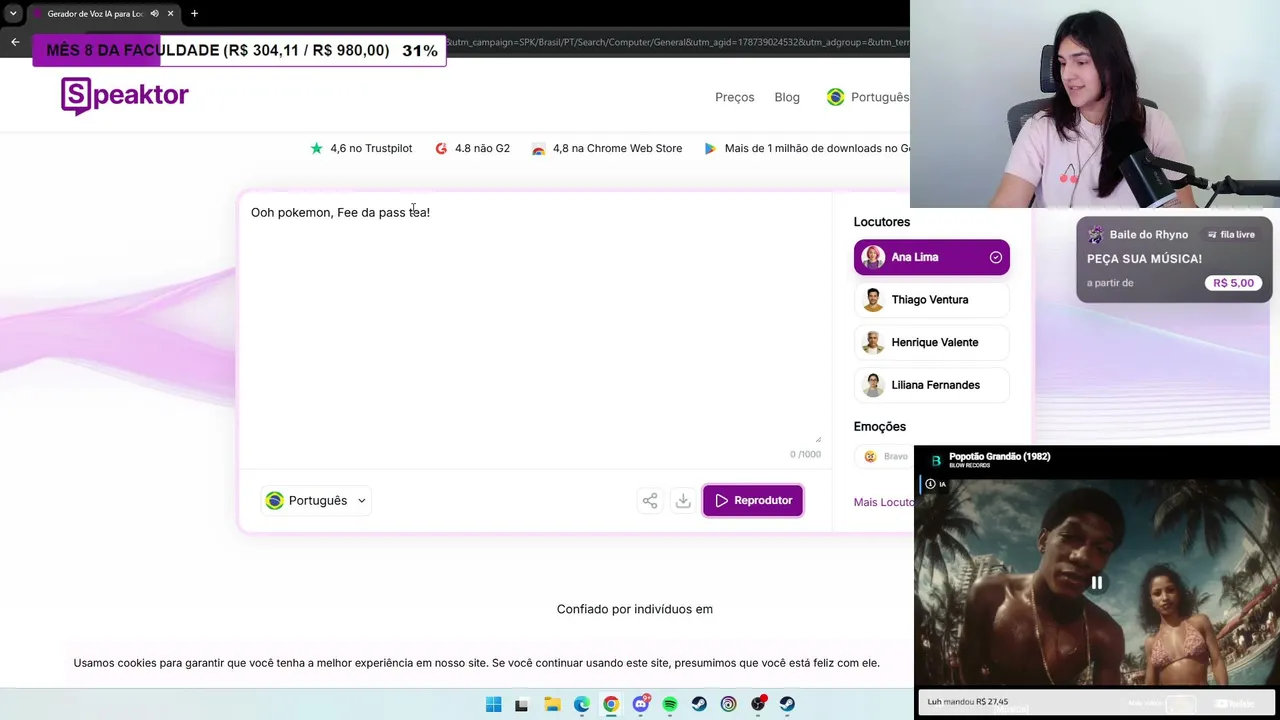Launch Microsoft Edge from the taskbar
This screenshot has width=1280, height=720.
pyautogui.click(x=581, y=704)
